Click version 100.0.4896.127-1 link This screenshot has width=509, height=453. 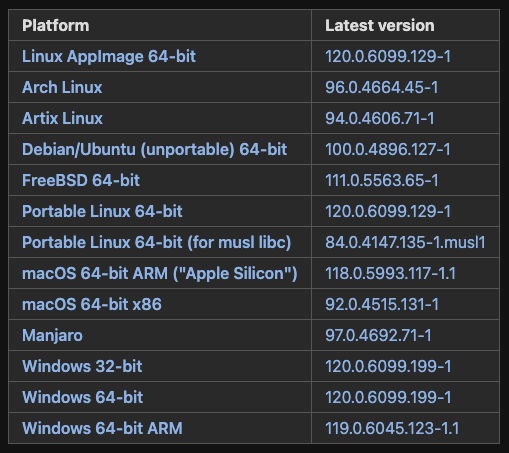click(388, 149)
